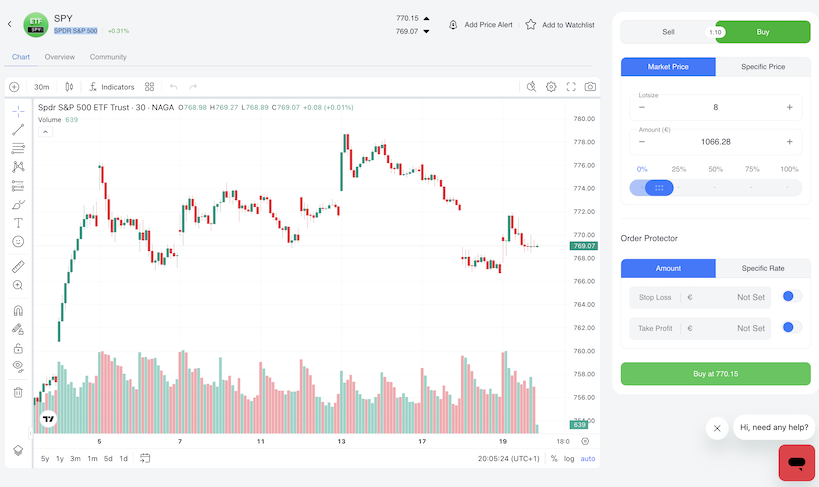
Task: Add symbol to compare with plus icon
Action: pos(14,87)
